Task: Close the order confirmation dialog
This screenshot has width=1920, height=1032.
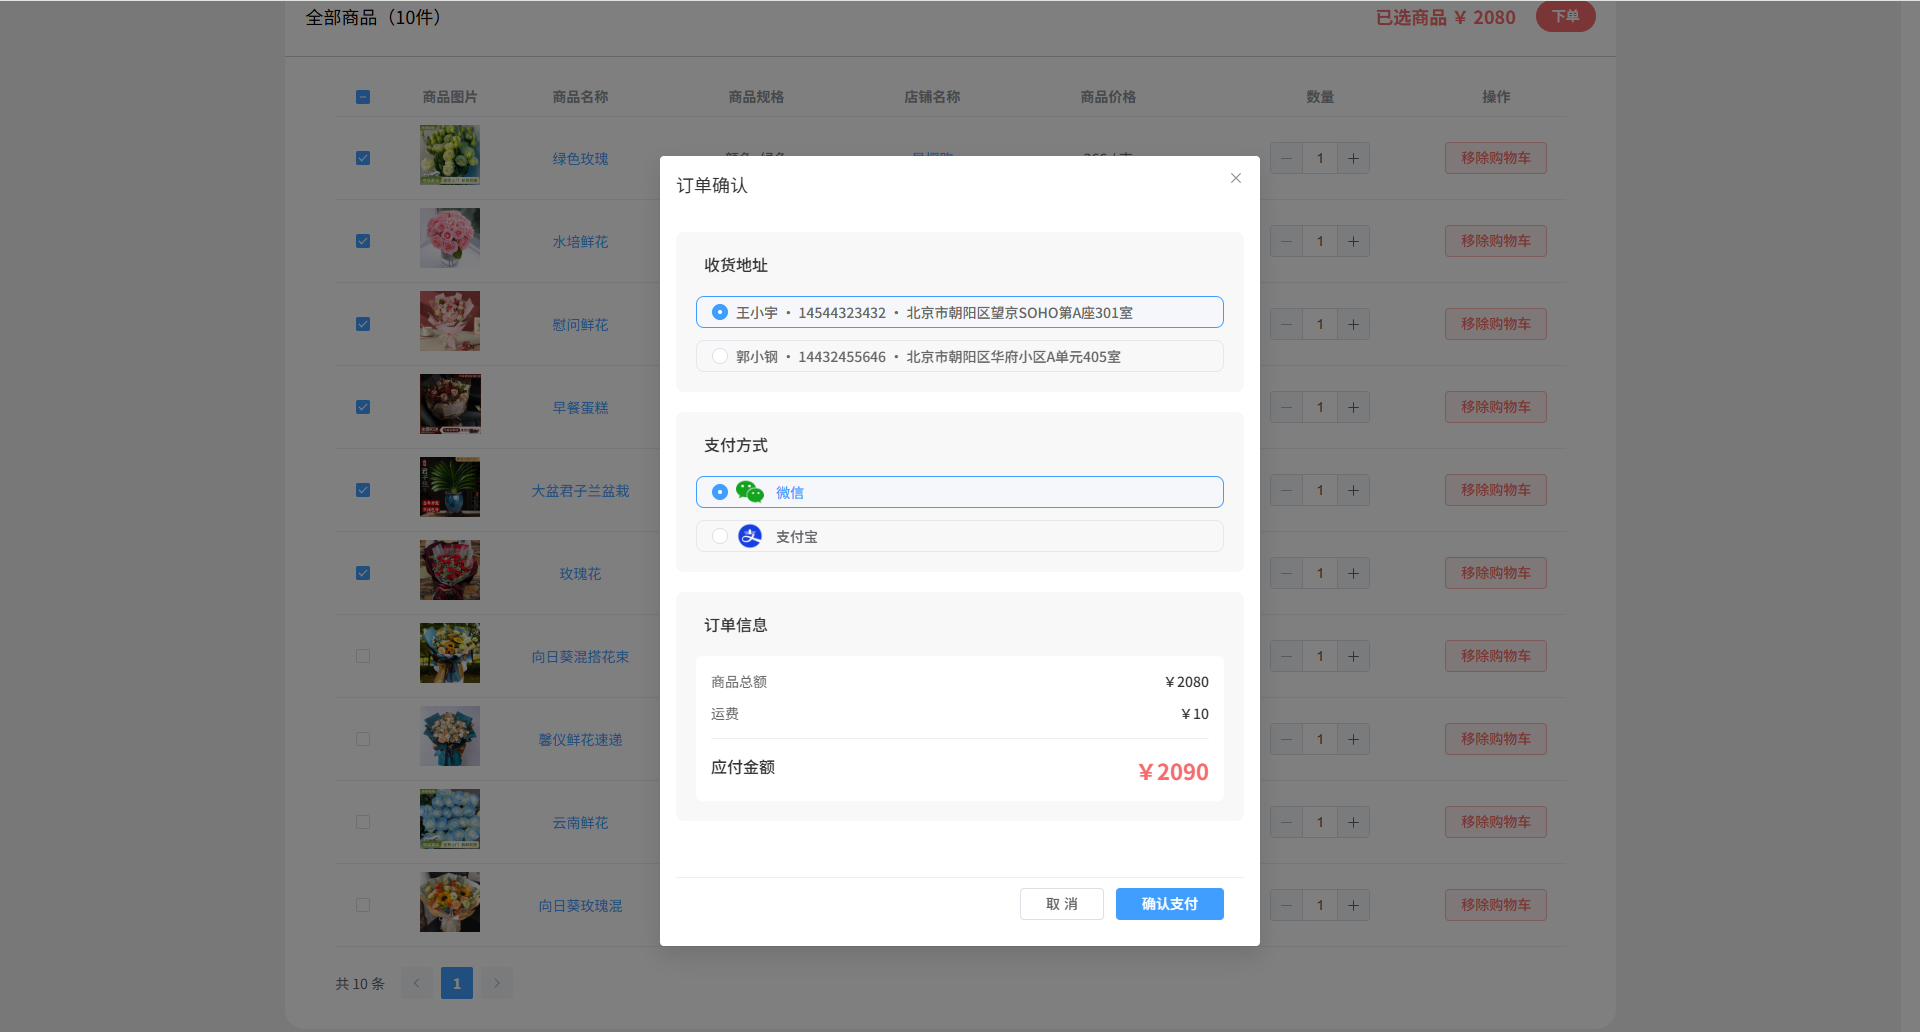Action: [1236, 178]
